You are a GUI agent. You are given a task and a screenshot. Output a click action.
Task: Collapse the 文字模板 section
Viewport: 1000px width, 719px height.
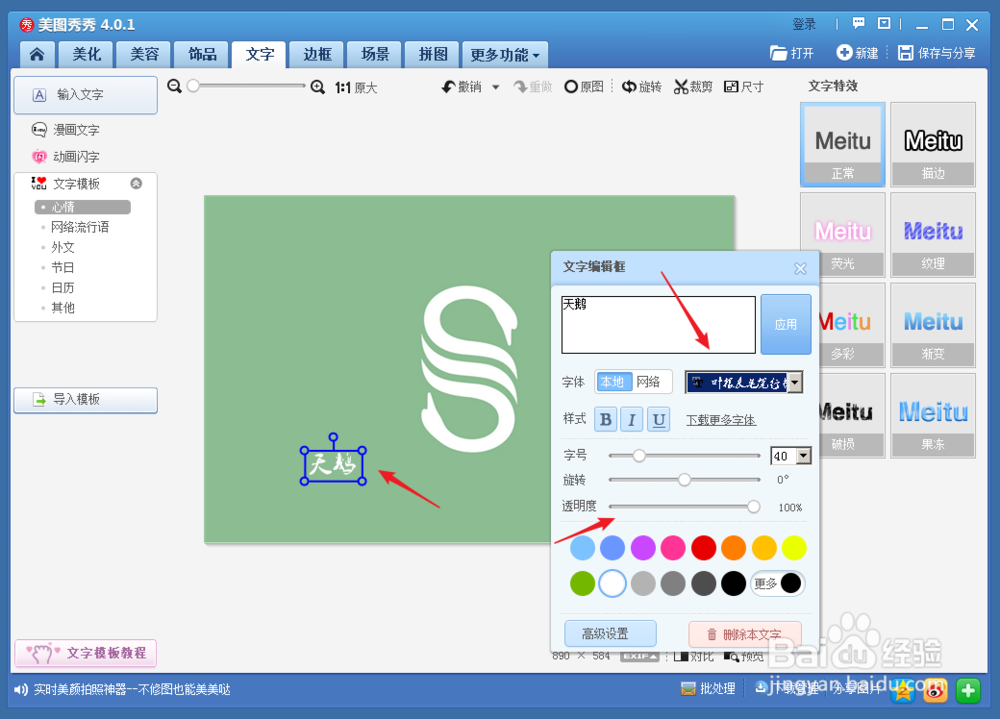pyautogui.click(x=136, y=184)
